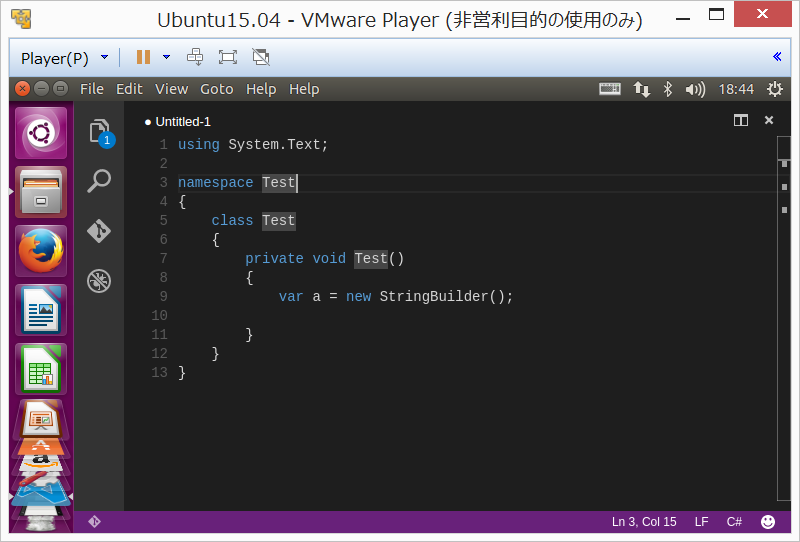
Task: Open the Files manager from the launcher
Action: point(41,192)
